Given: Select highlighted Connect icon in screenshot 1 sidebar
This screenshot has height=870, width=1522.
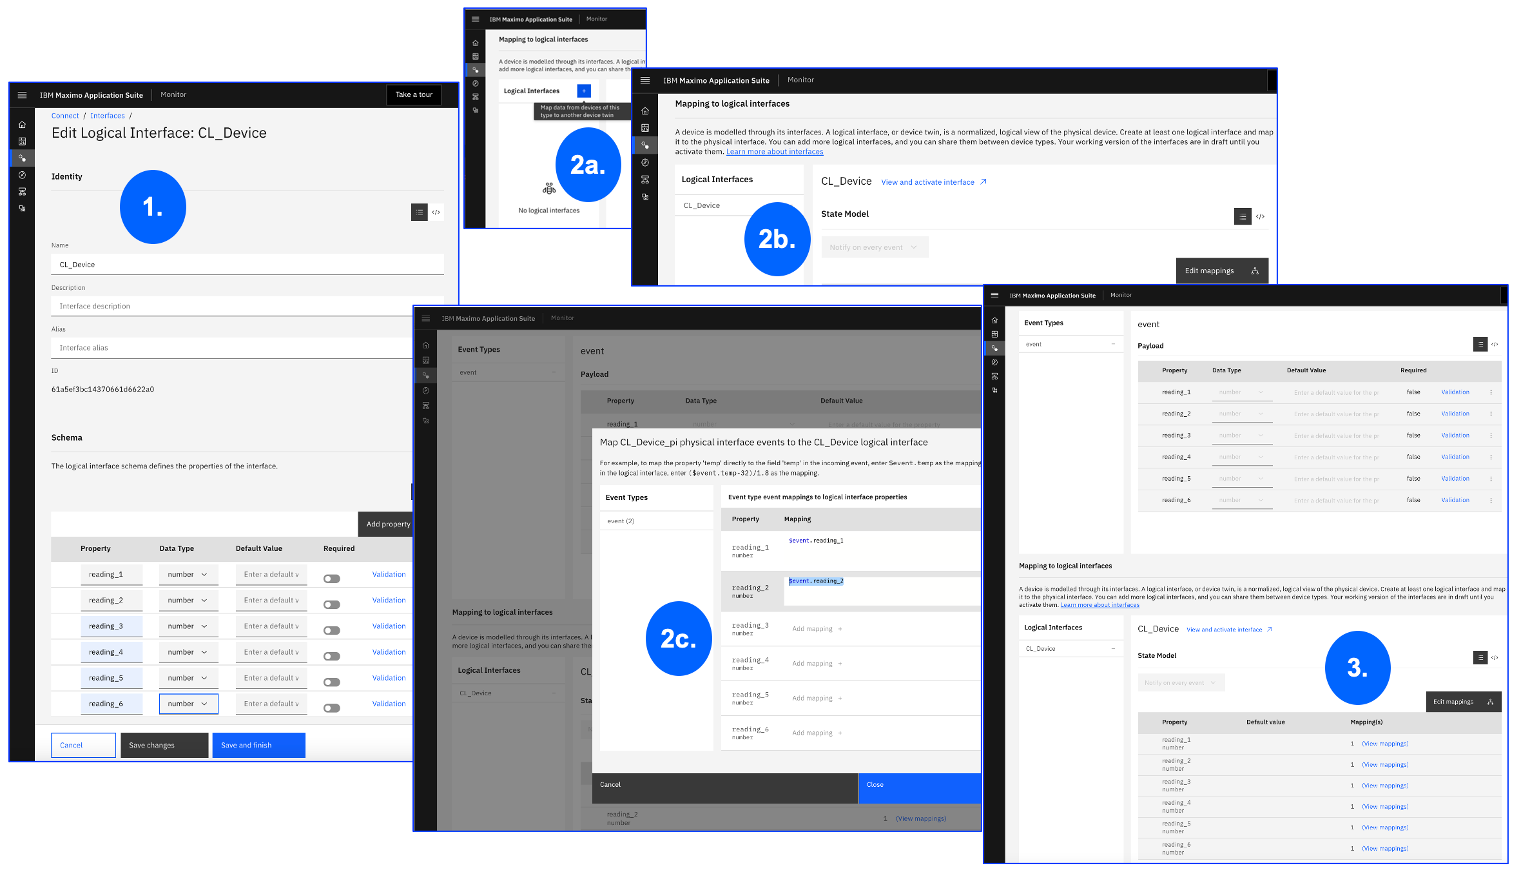Looking at the screenshot, I should pyautogui.click(x=22, y=158).
